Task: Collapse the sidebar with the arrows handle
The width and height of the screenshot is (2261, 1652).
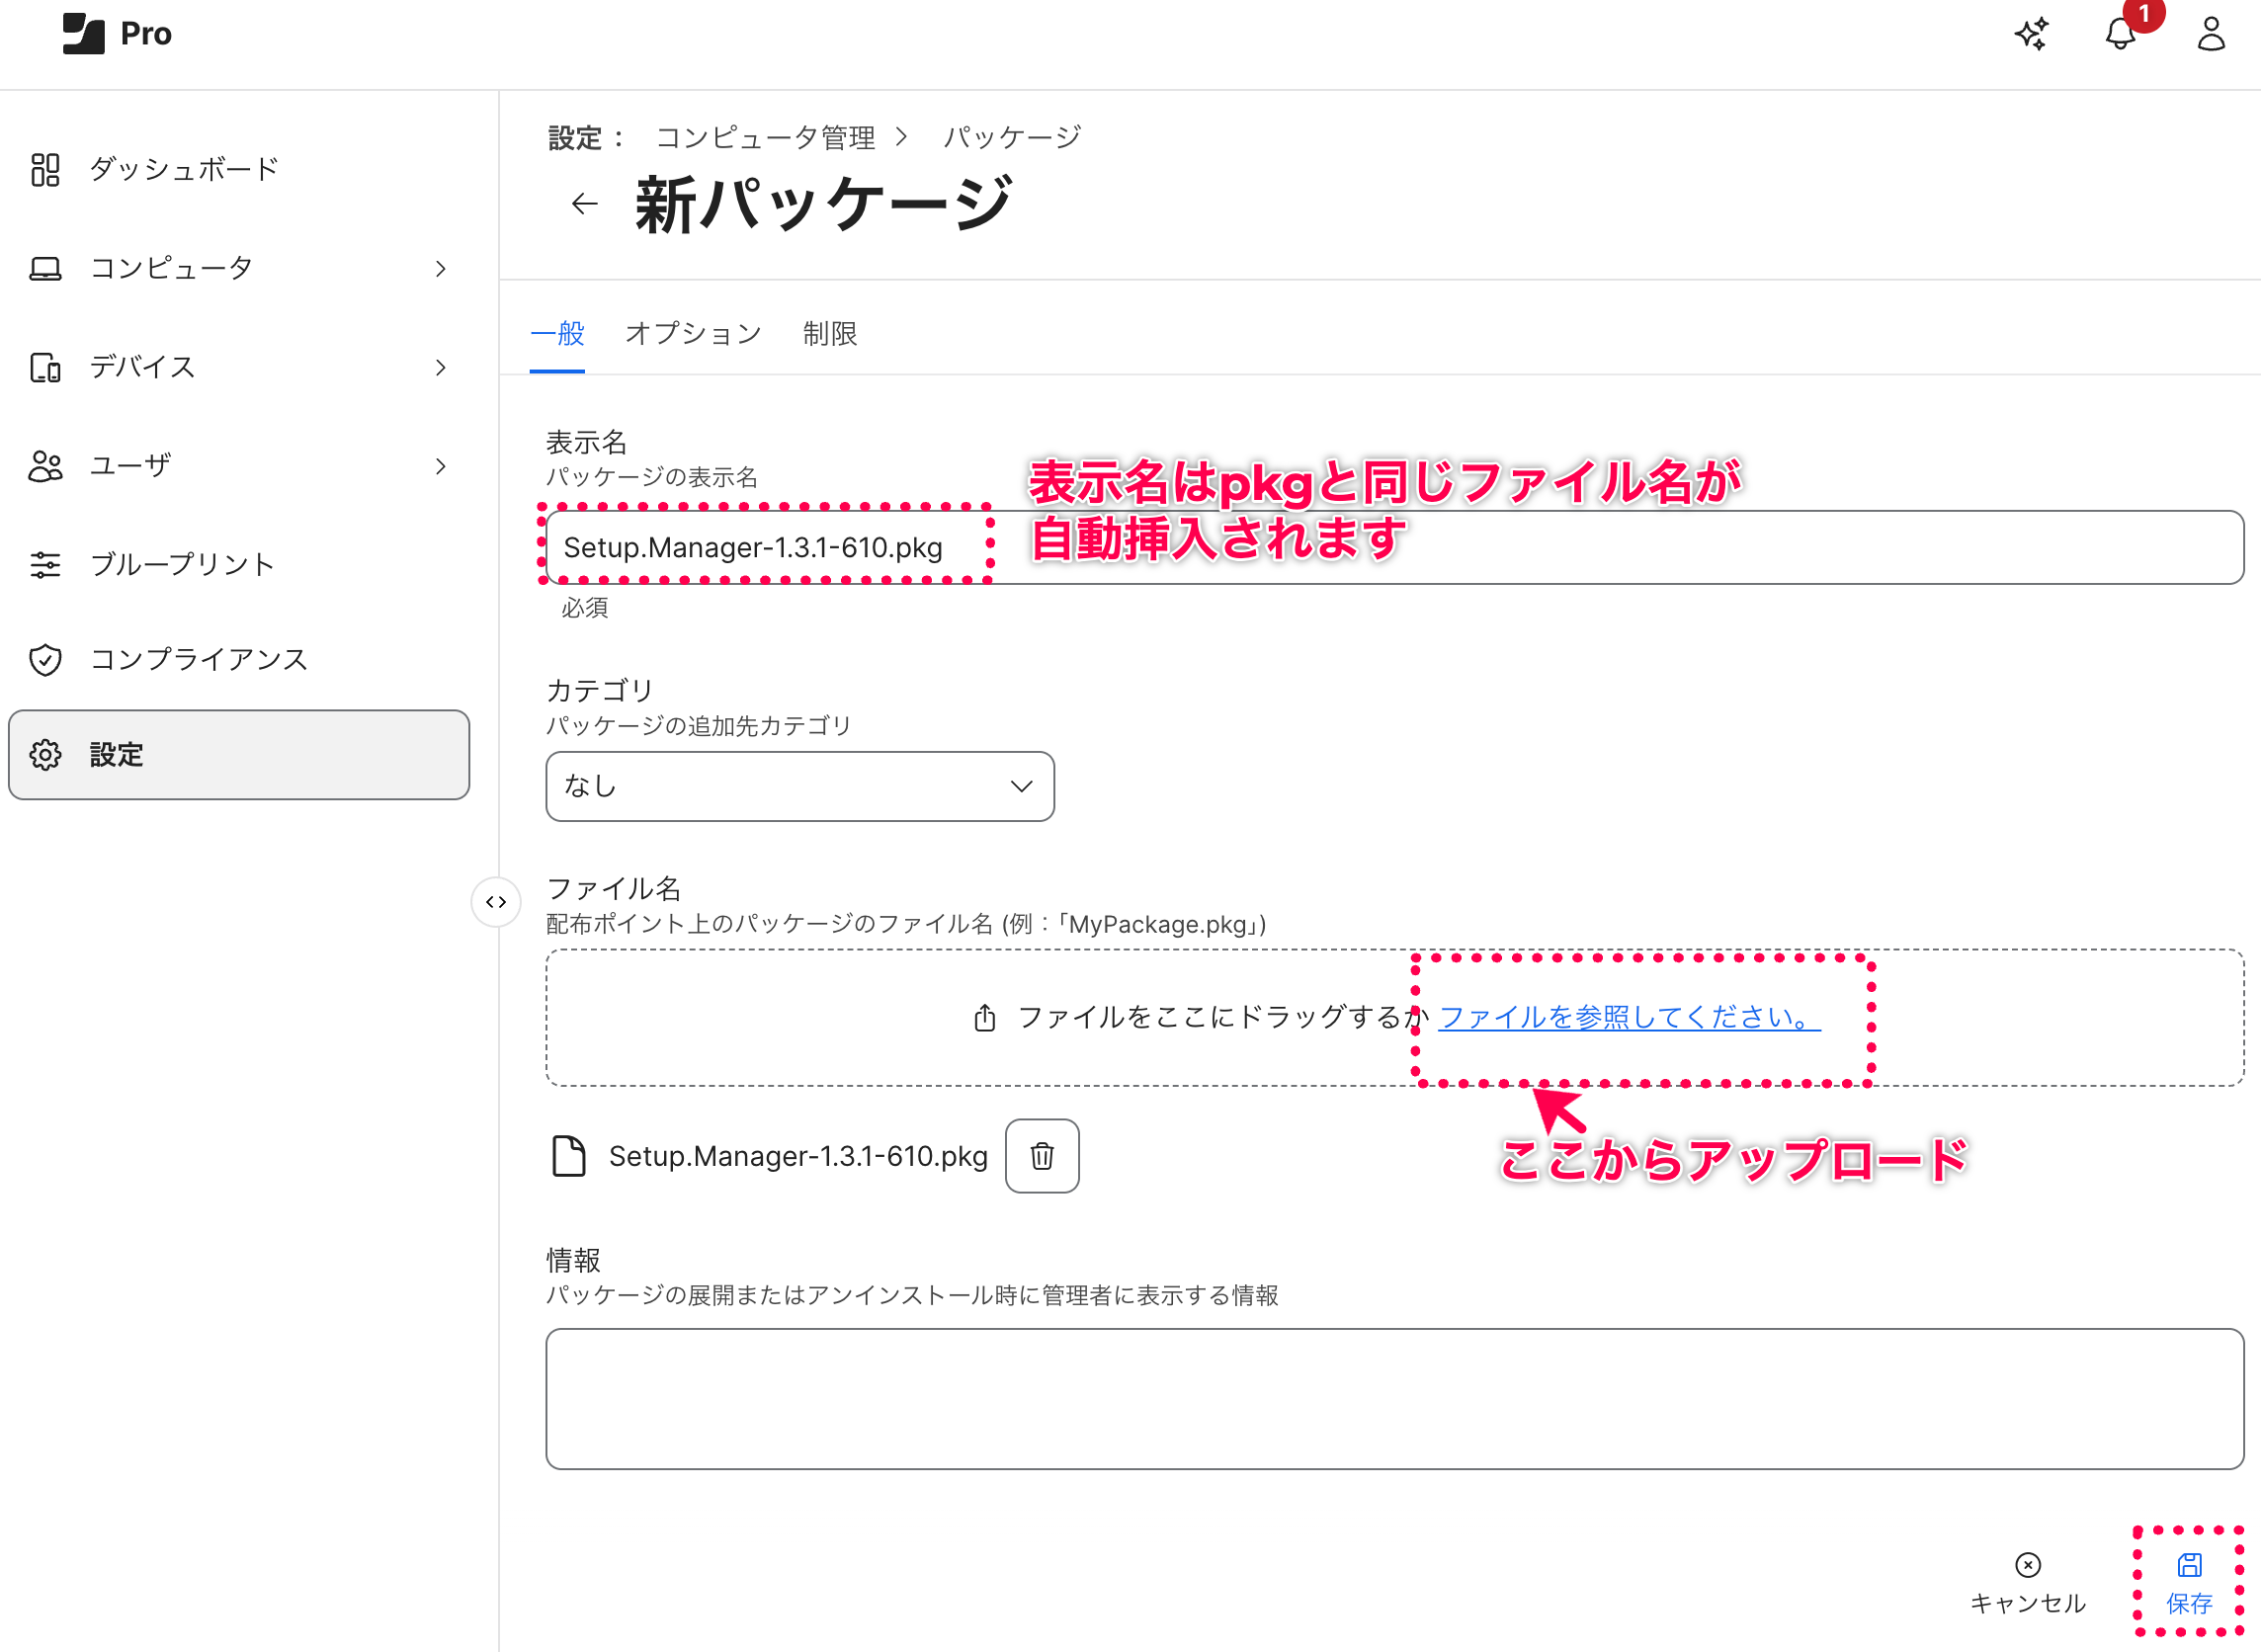Action: click(x=496, y=902)
